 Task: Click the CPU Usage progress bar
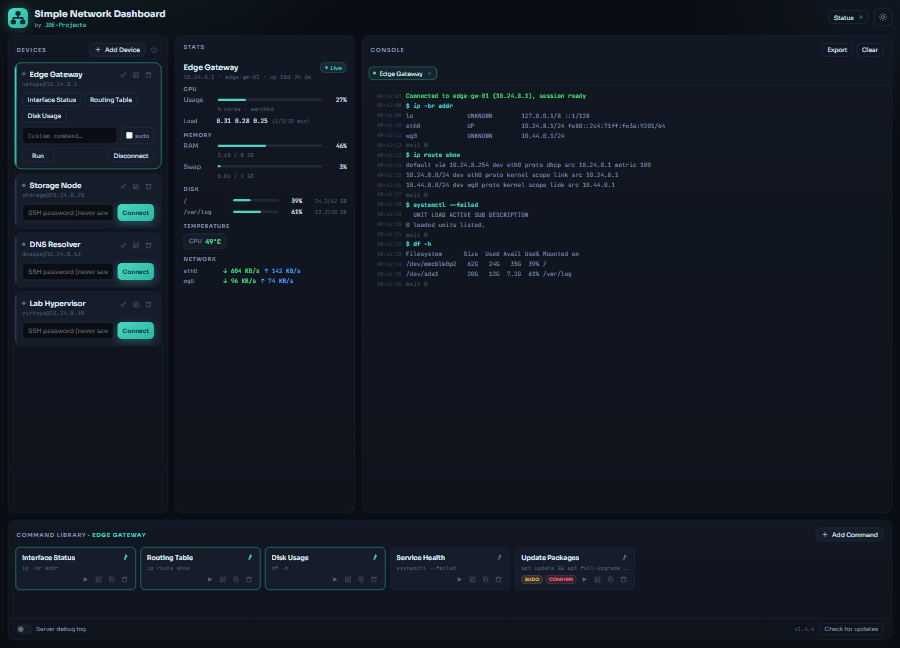click(270, 100)
